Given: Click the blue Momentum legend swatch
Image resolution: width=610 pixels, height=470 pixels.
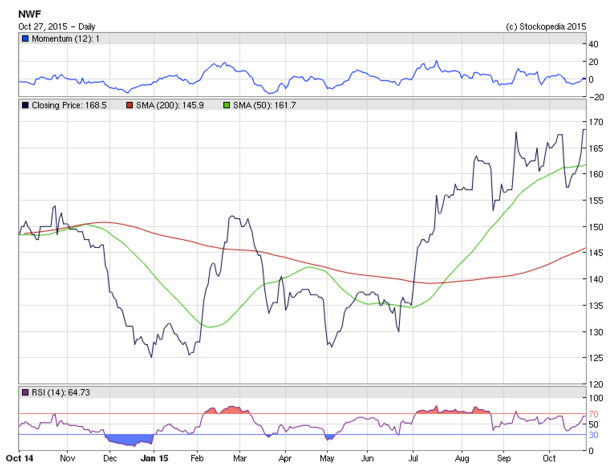Looking at the screenshot, I should pyautogui.click(x=25, y=39).
